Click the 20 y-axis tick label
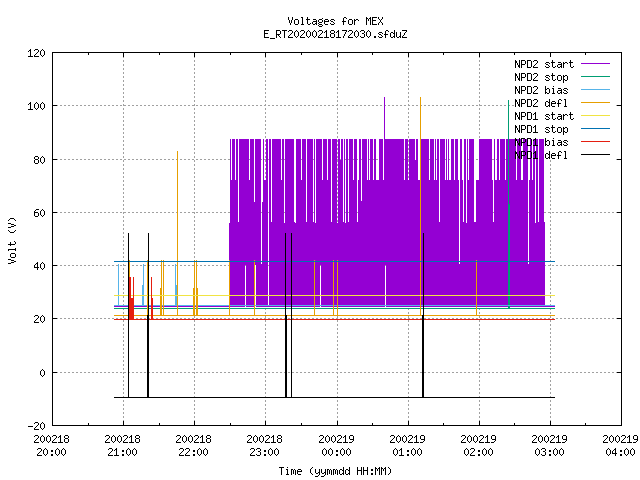 [39, 320]
